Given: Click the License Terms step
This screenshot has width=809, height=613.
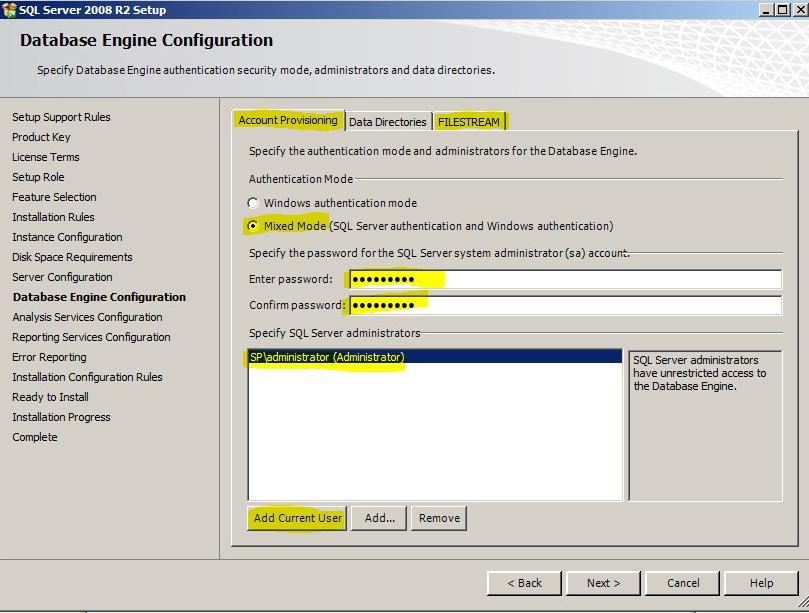Looking at the screenshot, I should pos(46,157).
